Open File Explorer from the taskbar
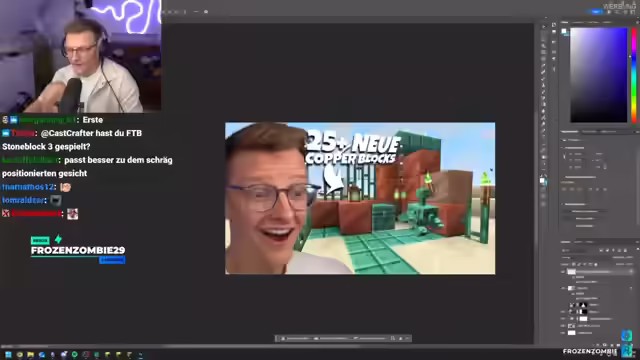Image resolution: width=640 pixels, height=360 pixels. (31, 354)
